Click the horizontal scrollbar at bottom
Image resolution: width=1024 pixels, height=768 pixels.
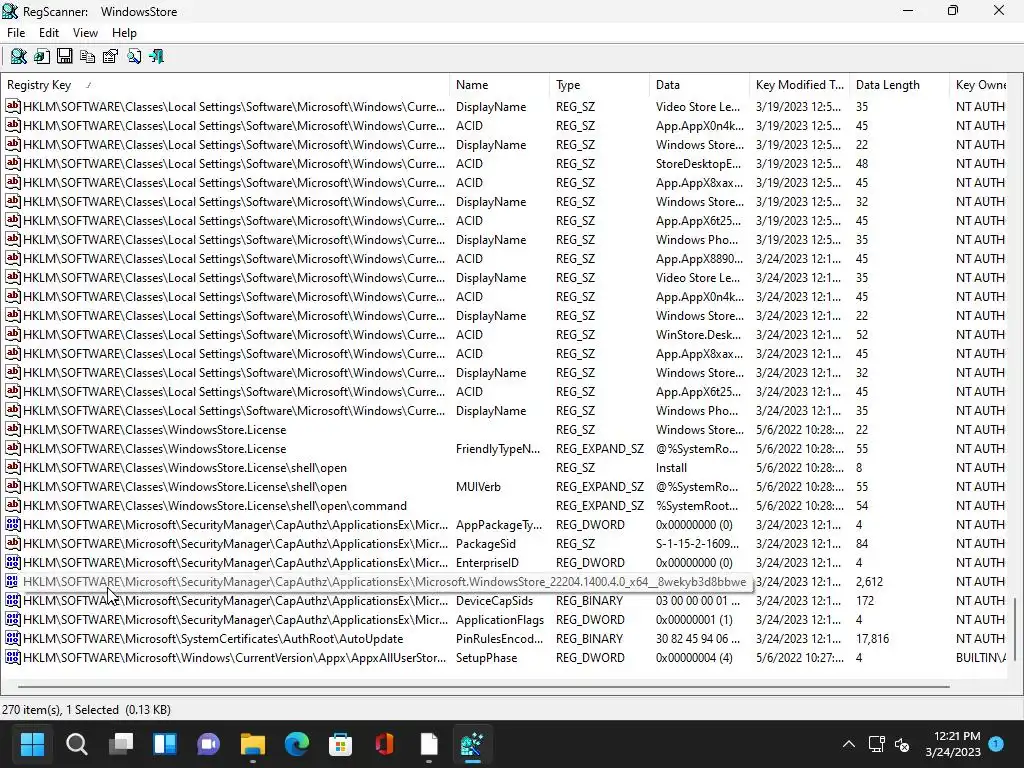pos(483,687)
